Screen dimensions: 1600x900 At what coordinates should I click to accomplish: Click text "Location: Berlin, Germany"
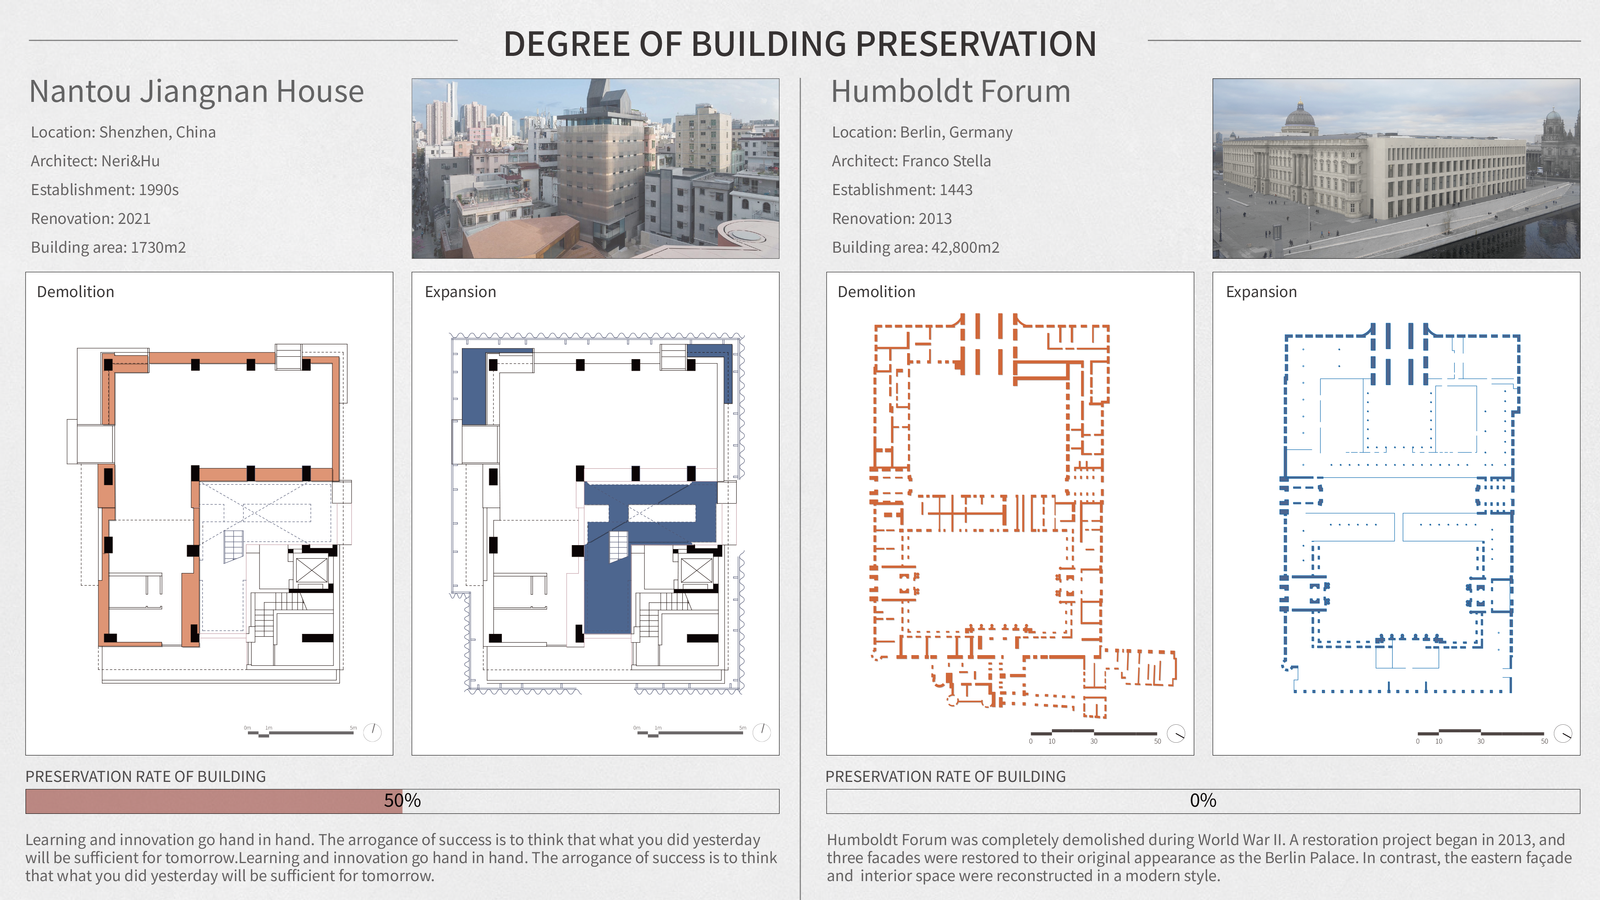pos(922,132)
